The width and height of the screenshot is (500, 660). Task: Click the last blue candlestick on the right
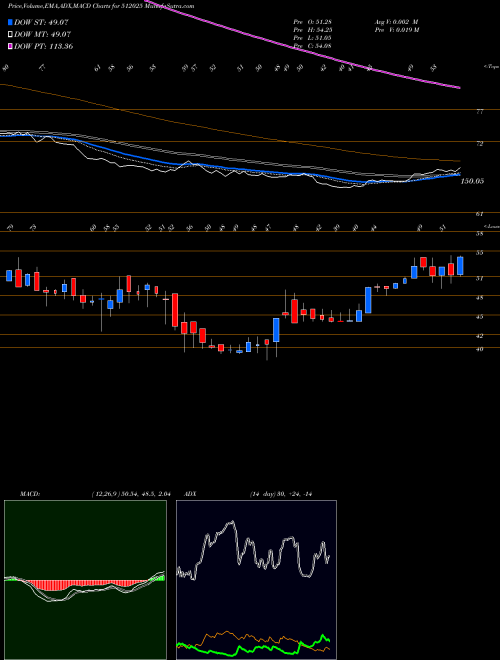(x=460, y=266)
